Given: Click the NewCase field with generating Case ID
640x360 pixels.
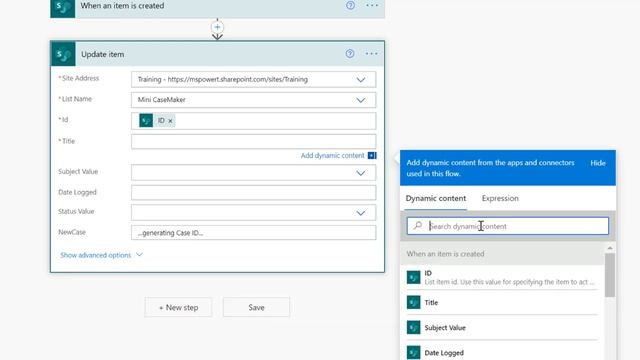Looking at the screenshot, I should point(253,233).
